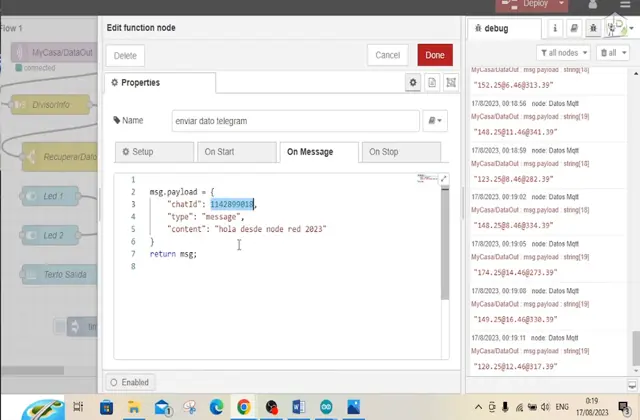
Task: Open node properties gear icon
Action: point(413,83)
